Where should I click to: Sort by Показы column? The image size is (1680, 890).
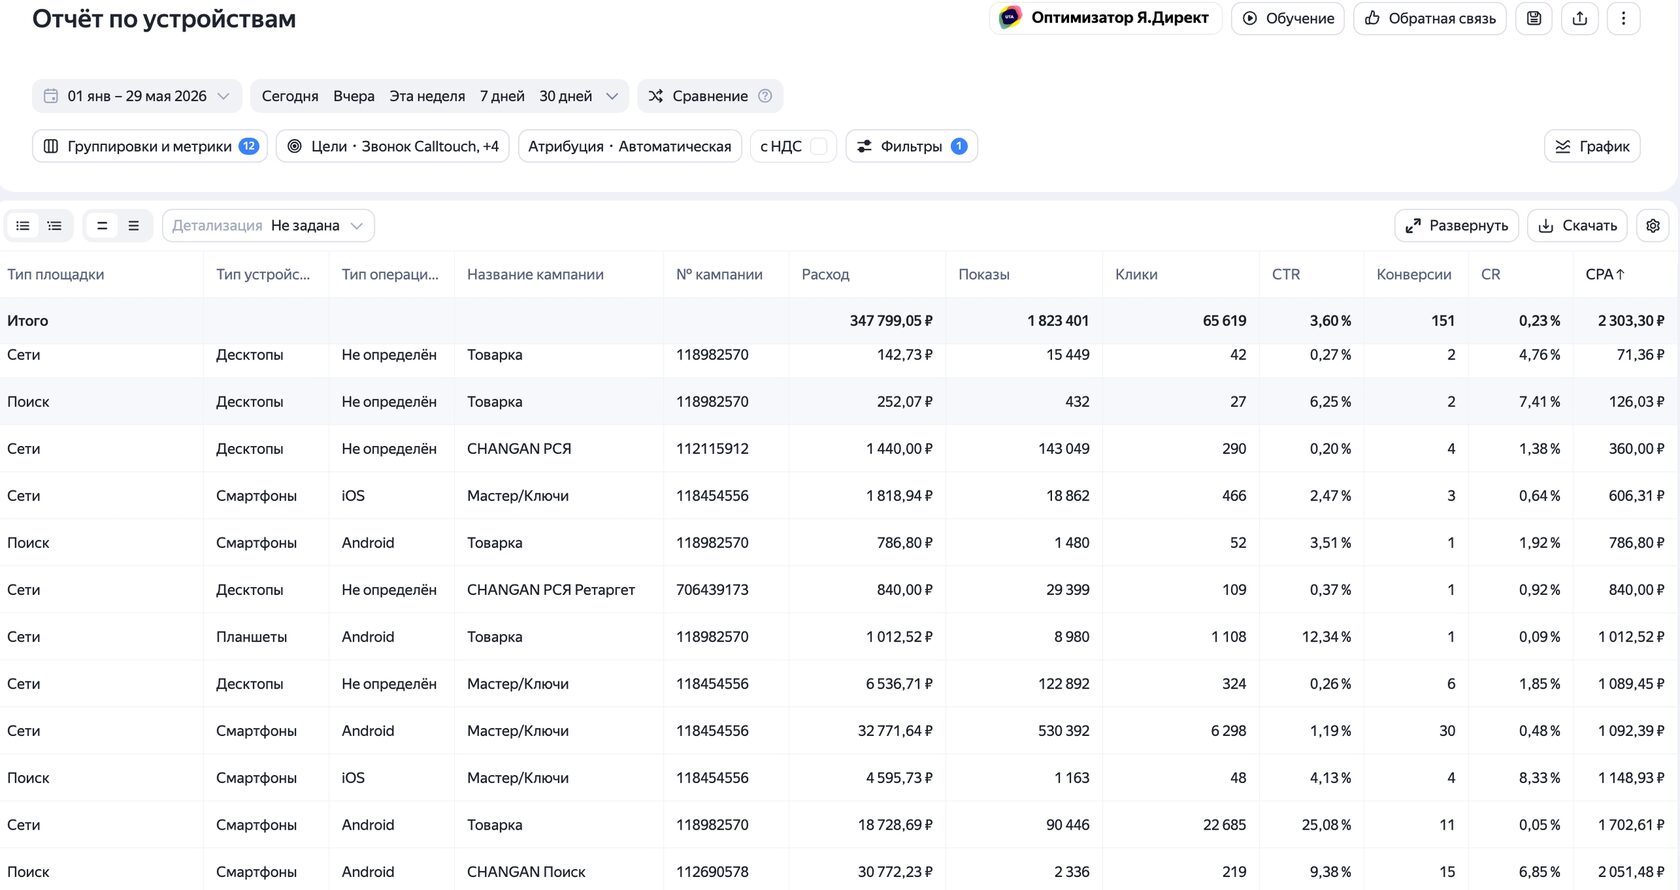click(984, 274)
